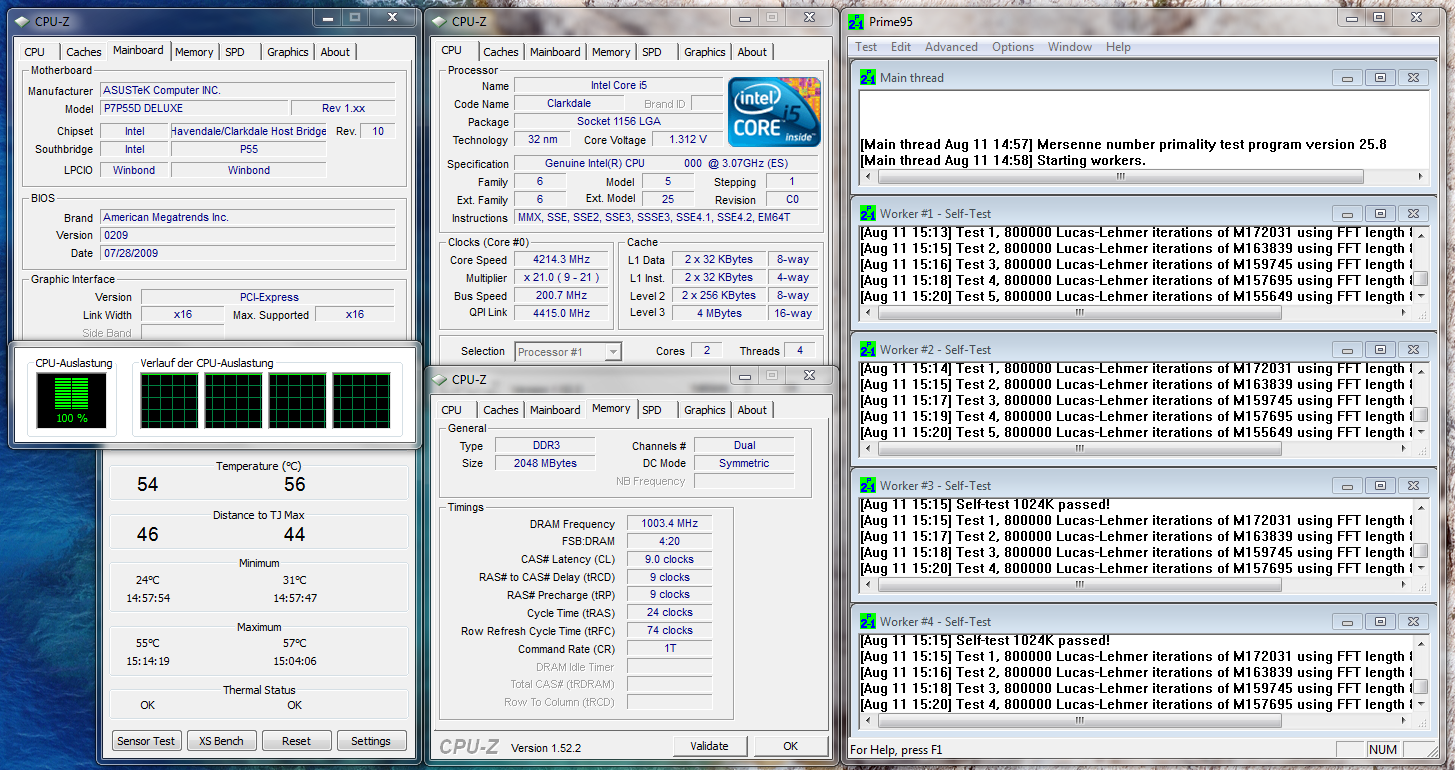Click the Worker #3 Self-Test window icon
Screen dimensions: 1455x770
[868, 486]
